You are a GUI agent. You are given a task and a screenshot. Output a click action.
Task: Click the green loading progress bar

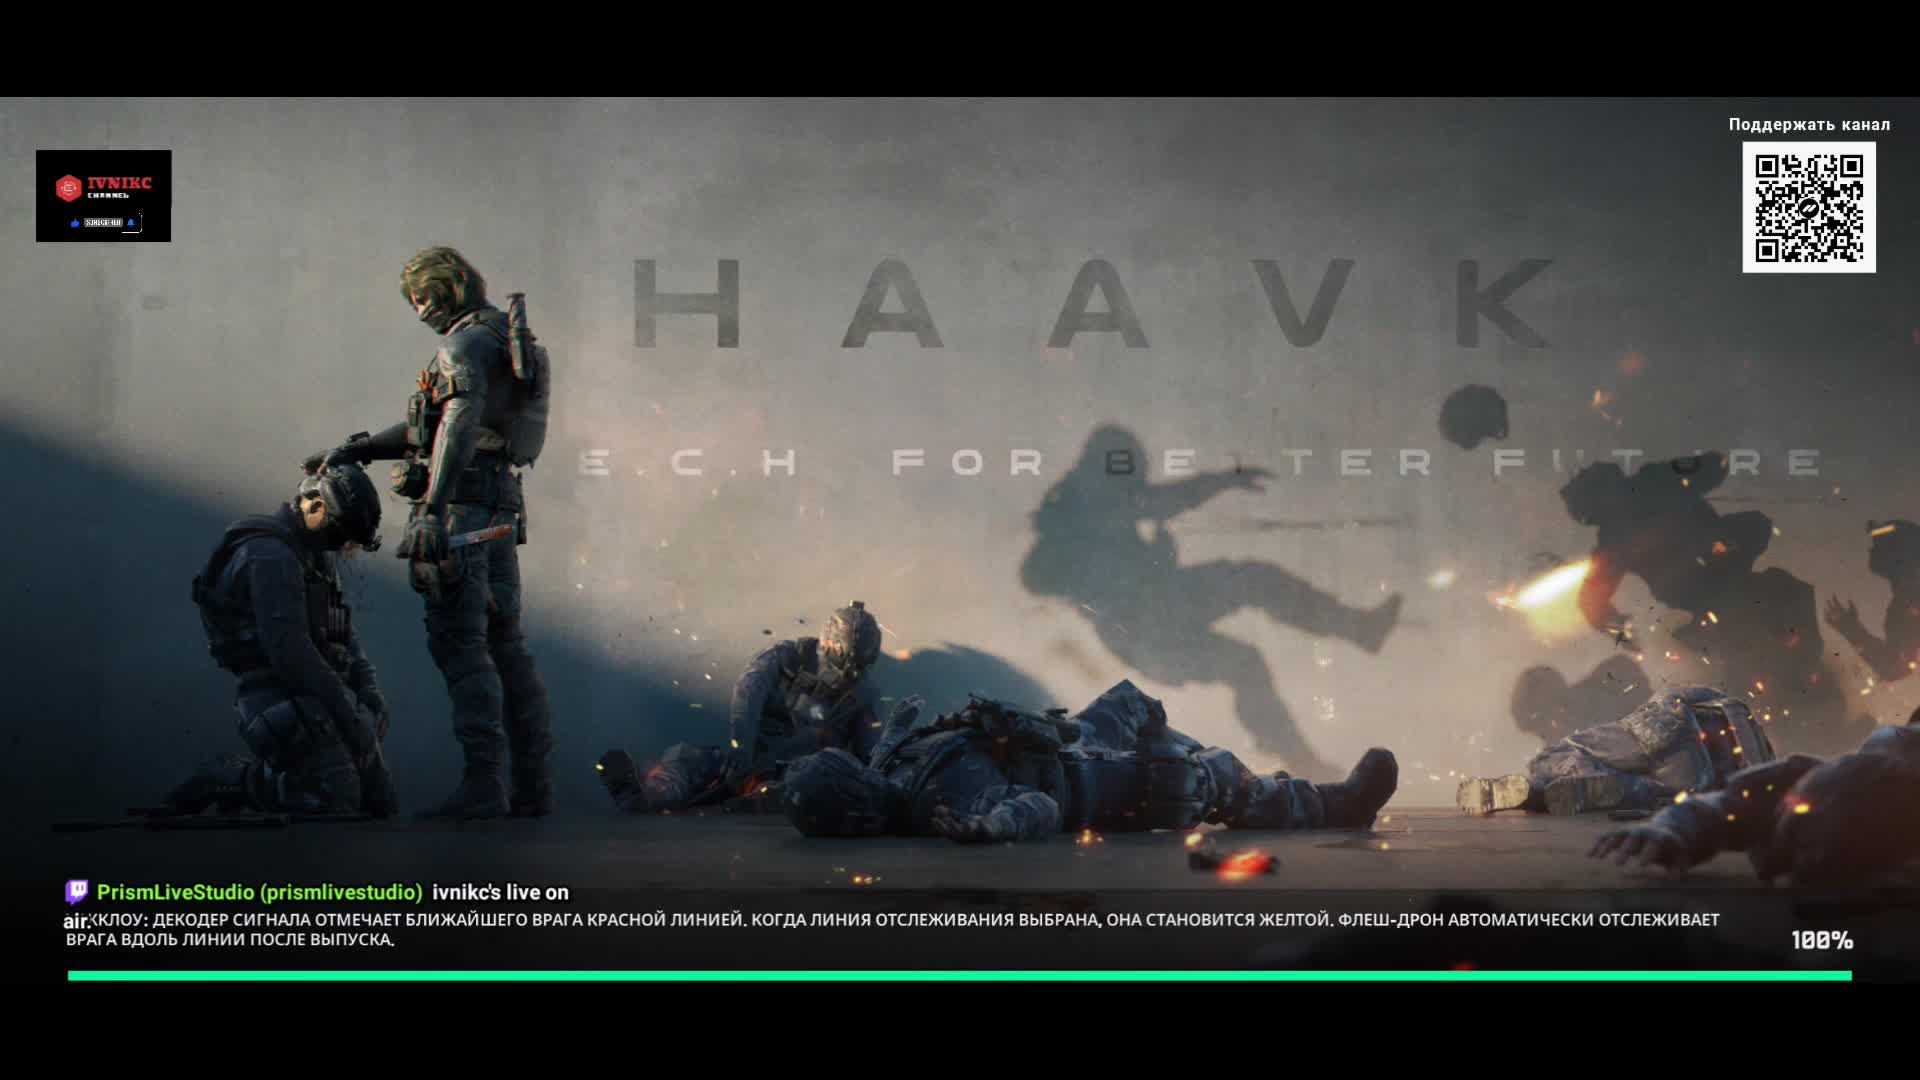pyautogui.click(x=958, y=975)
